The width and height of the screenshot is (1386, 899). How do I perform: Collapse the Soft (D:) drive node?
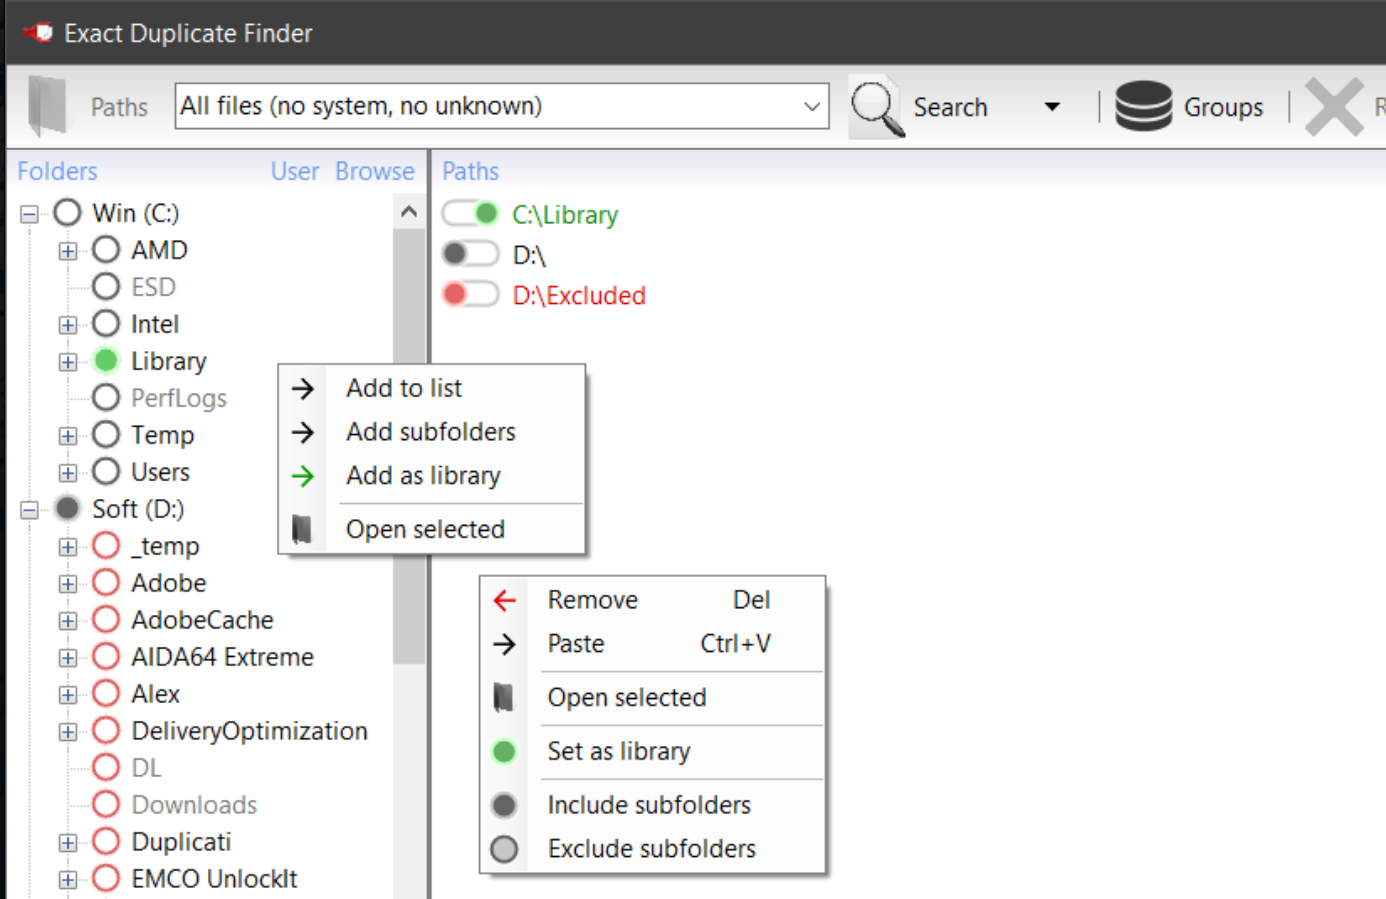point(29,508)
